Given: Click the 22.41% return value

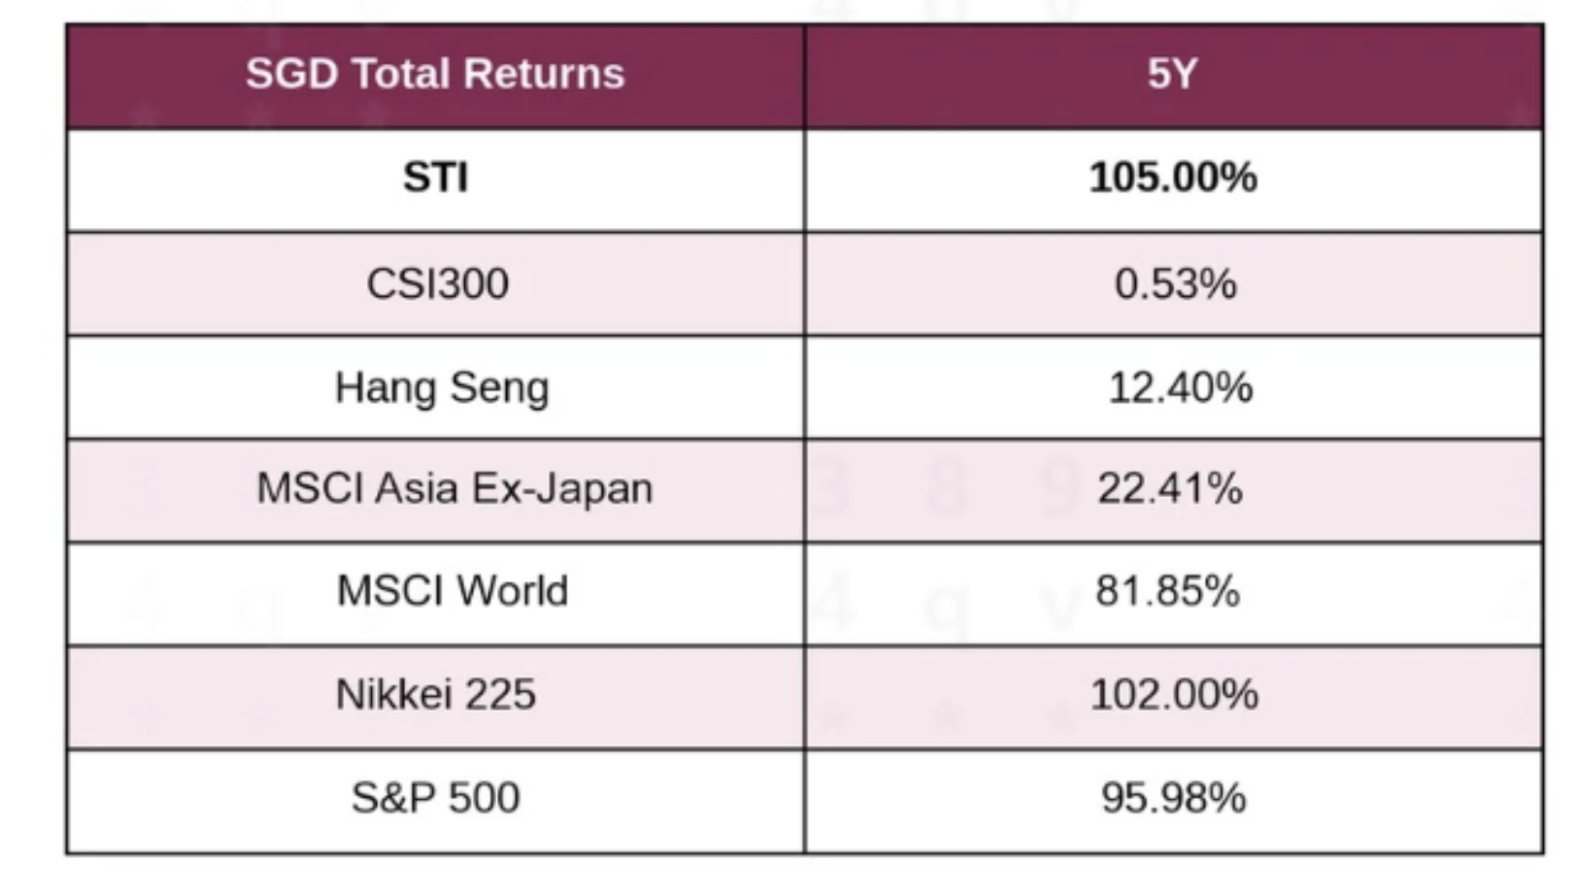Looking at the screenshot, I should tap(1170, 489).
